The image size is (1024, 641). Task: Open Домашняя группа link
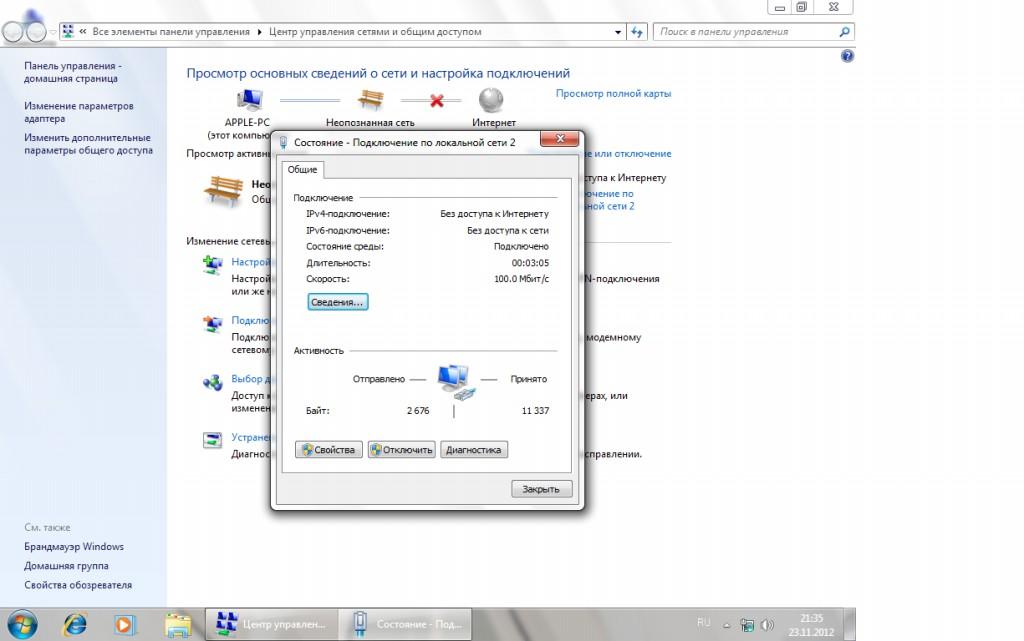pyautogui.click(x=66, y=566)
